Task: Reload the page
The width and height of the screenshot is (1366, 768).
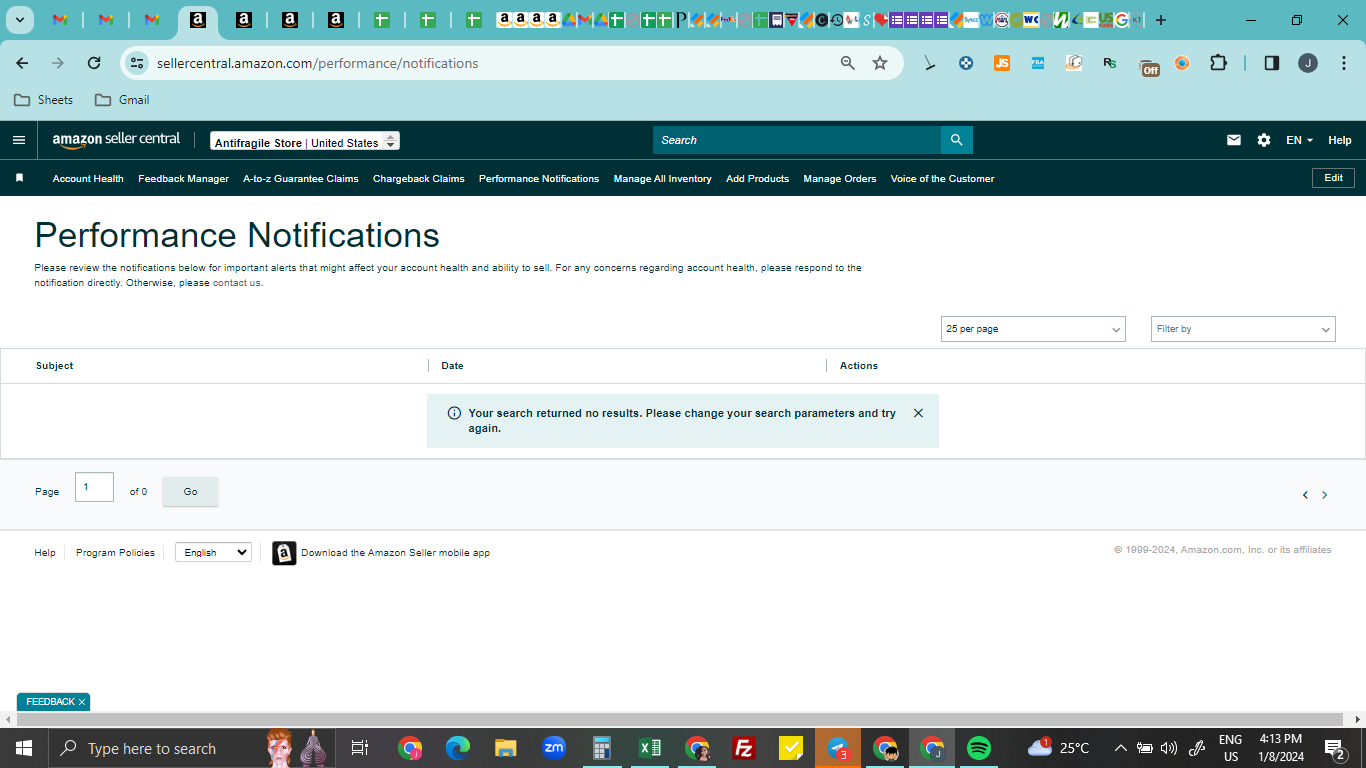Action: pyautogui.click(x=94, y=63)
